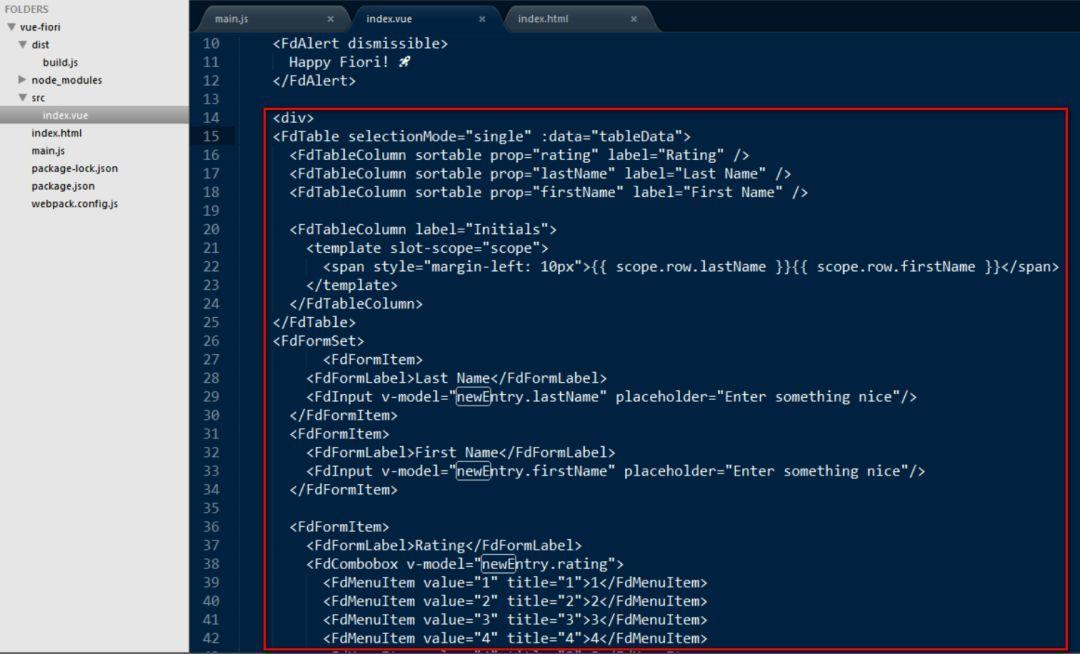Click 'scope.row.lastName' in span line
The height and width of the screenshot is (654, 1080).
tap(691, 266)
